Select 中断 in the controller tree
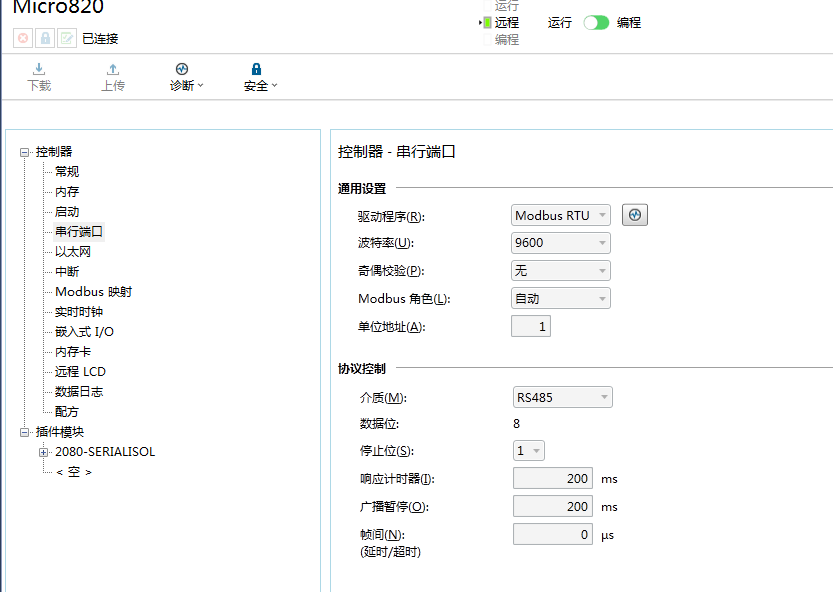833x592 pixels. coord(67,272)
